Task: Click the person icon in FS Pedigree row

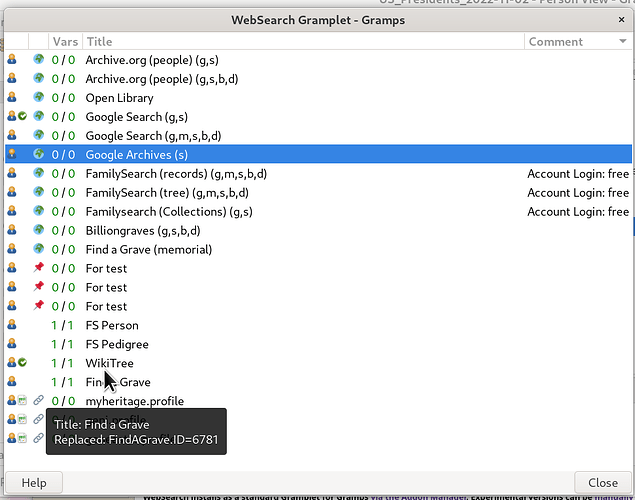Action: tap(12, 344)
